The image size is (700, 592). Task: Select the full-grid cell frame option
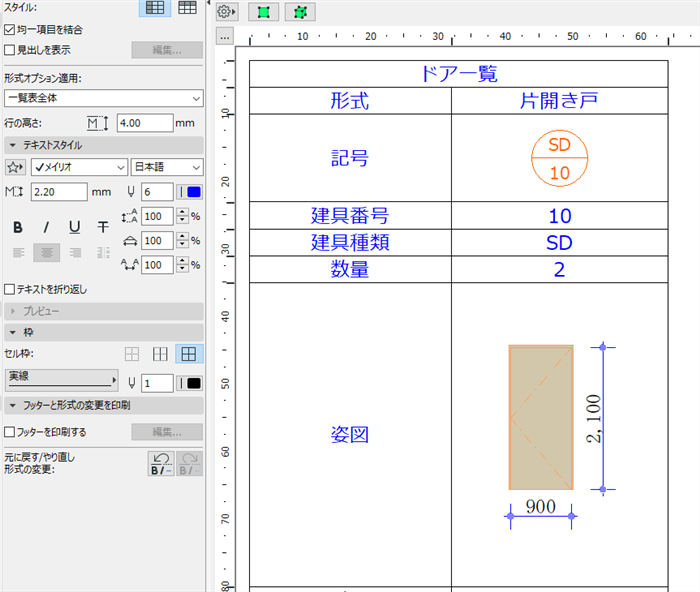pos(188,354)
